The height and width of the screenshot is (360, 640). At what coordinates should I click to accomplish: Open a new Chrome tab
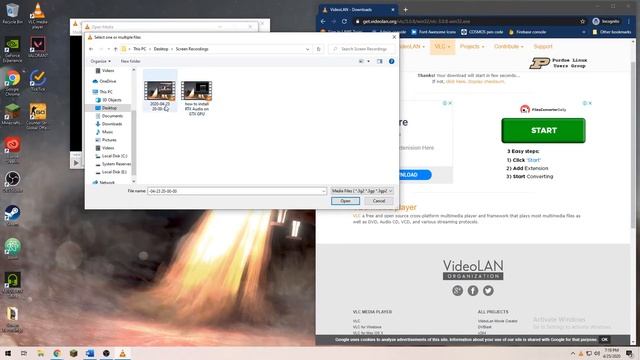[x=405, y=9]
